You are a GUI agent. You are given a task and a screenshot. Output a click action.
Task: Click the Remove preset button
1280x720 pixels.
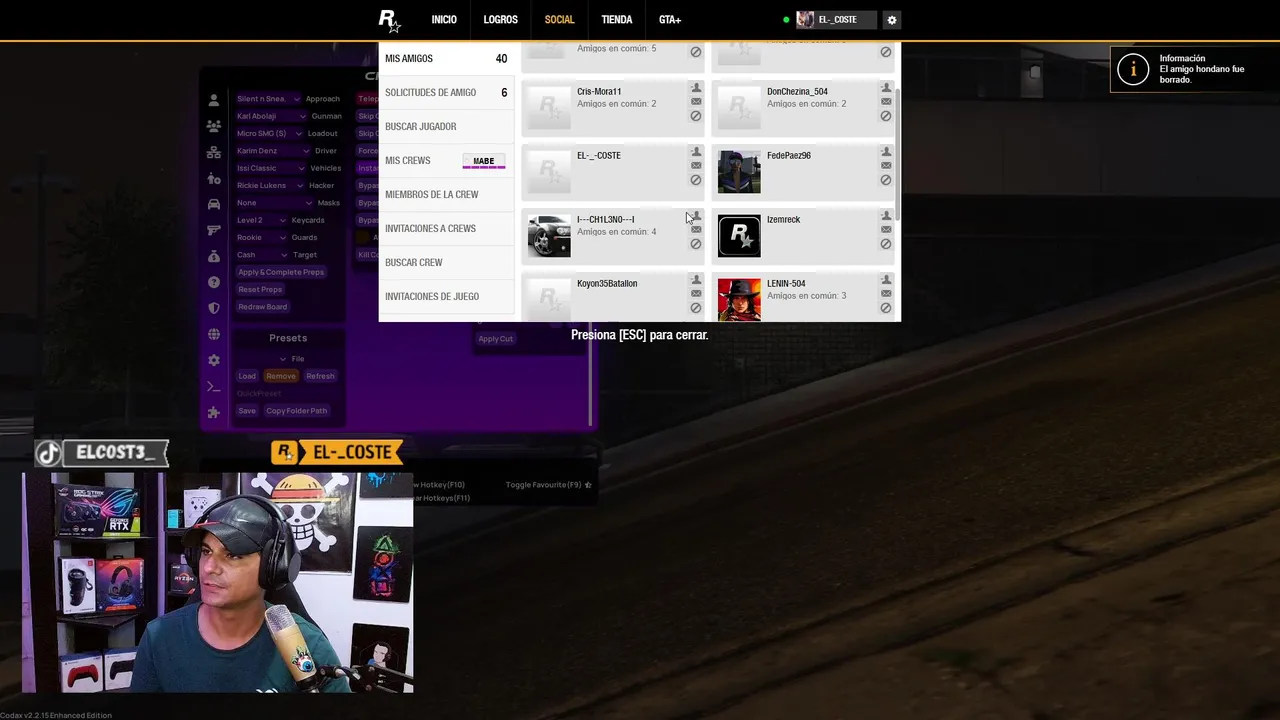(x=281, y=376)
